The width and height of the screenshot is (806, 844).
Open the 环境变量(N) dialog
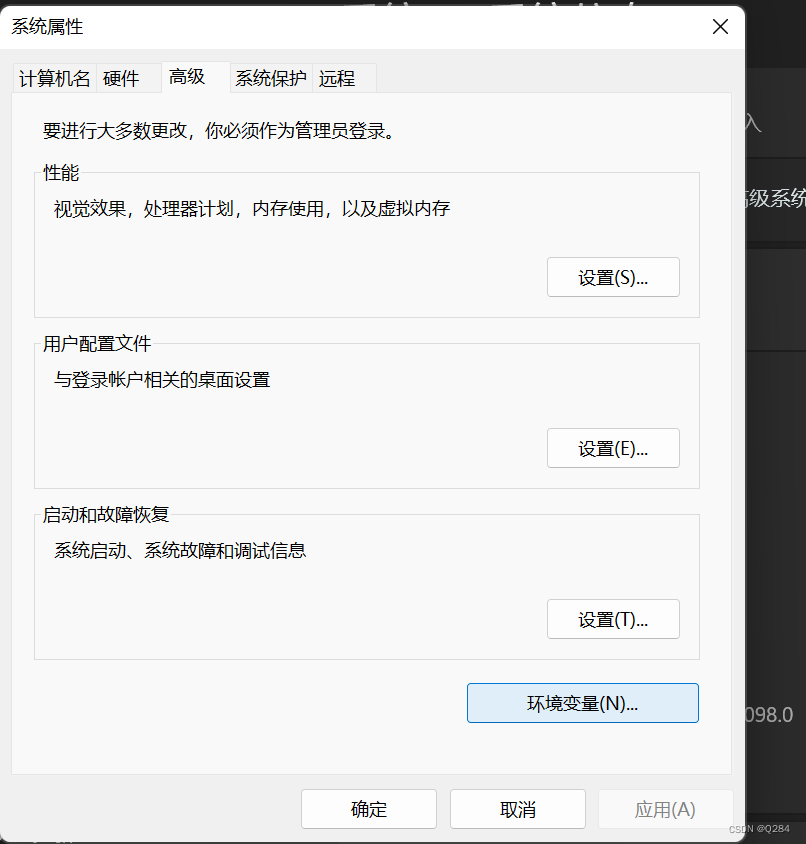583,703
